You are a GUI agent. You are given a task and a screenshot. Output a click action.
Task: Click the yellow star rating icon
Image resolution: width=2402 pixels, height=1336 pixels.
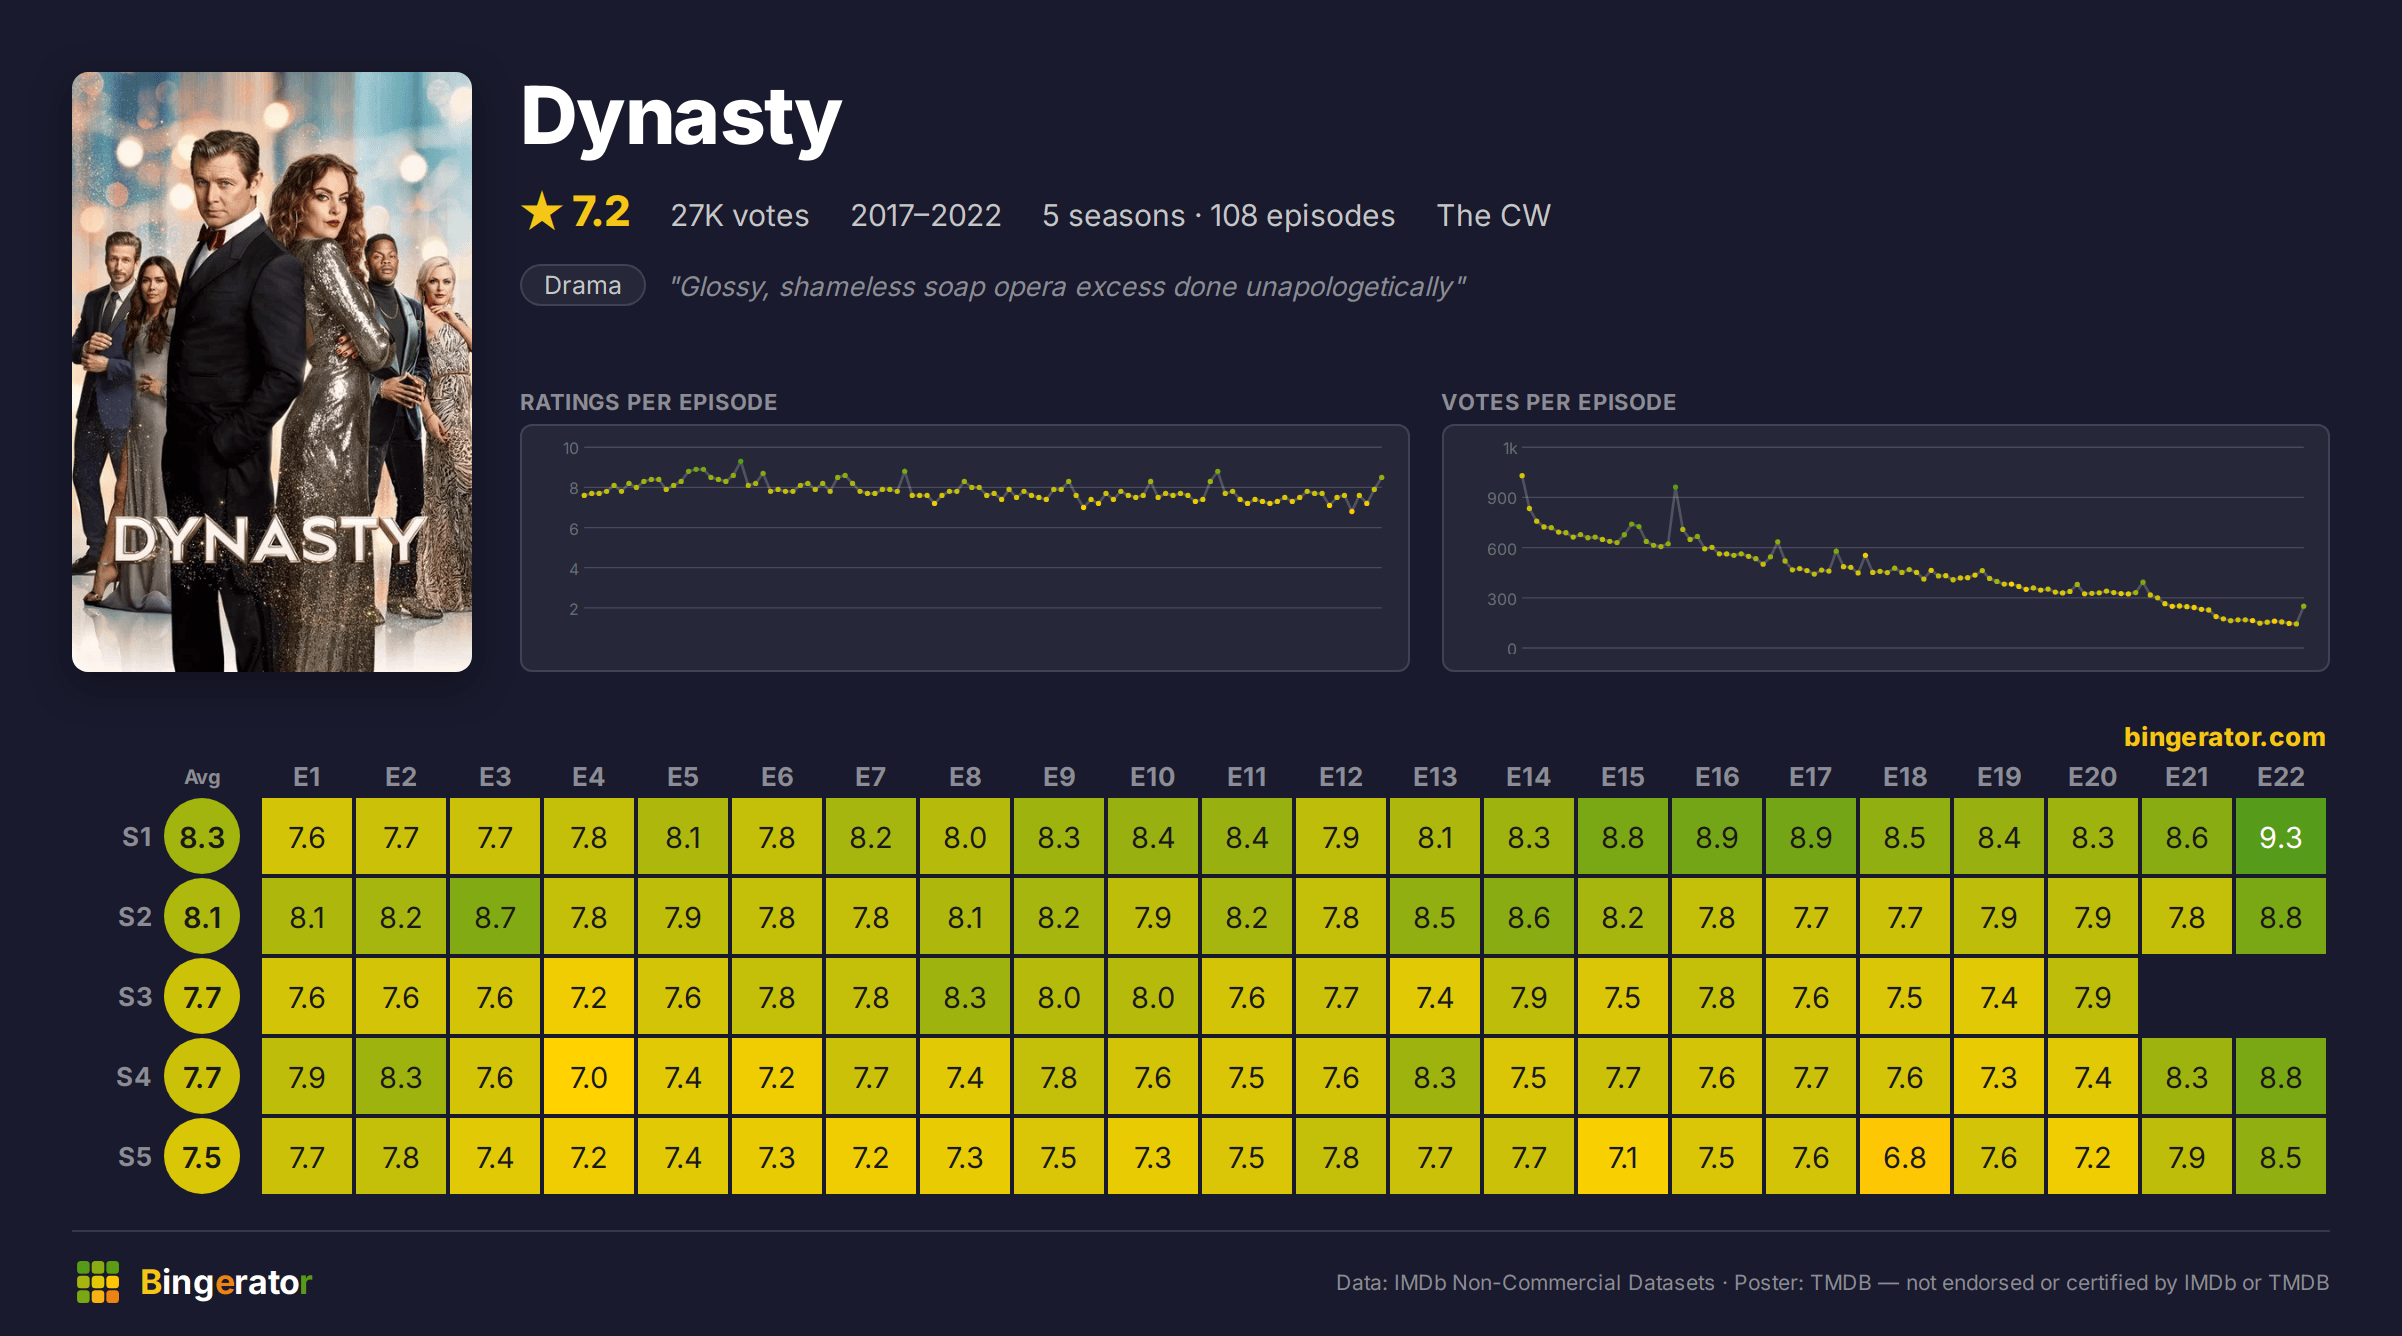pos(542,212)
